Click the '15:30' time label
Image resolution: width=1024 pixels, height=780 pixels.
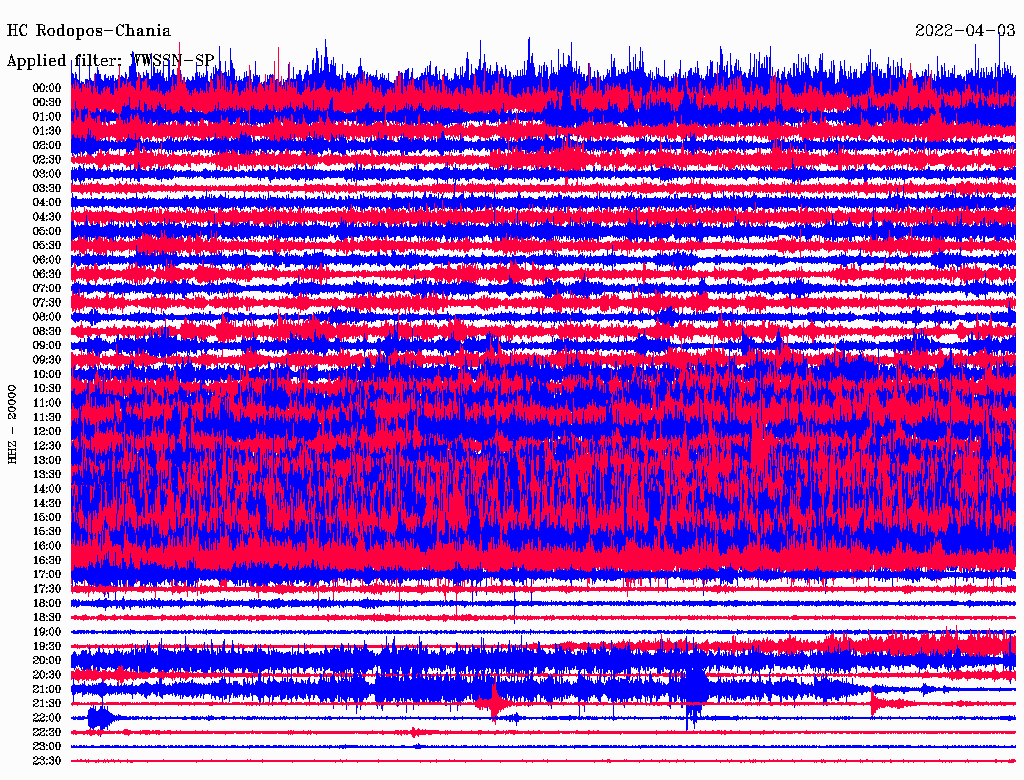pyautogui.click(x=47, y=532)
